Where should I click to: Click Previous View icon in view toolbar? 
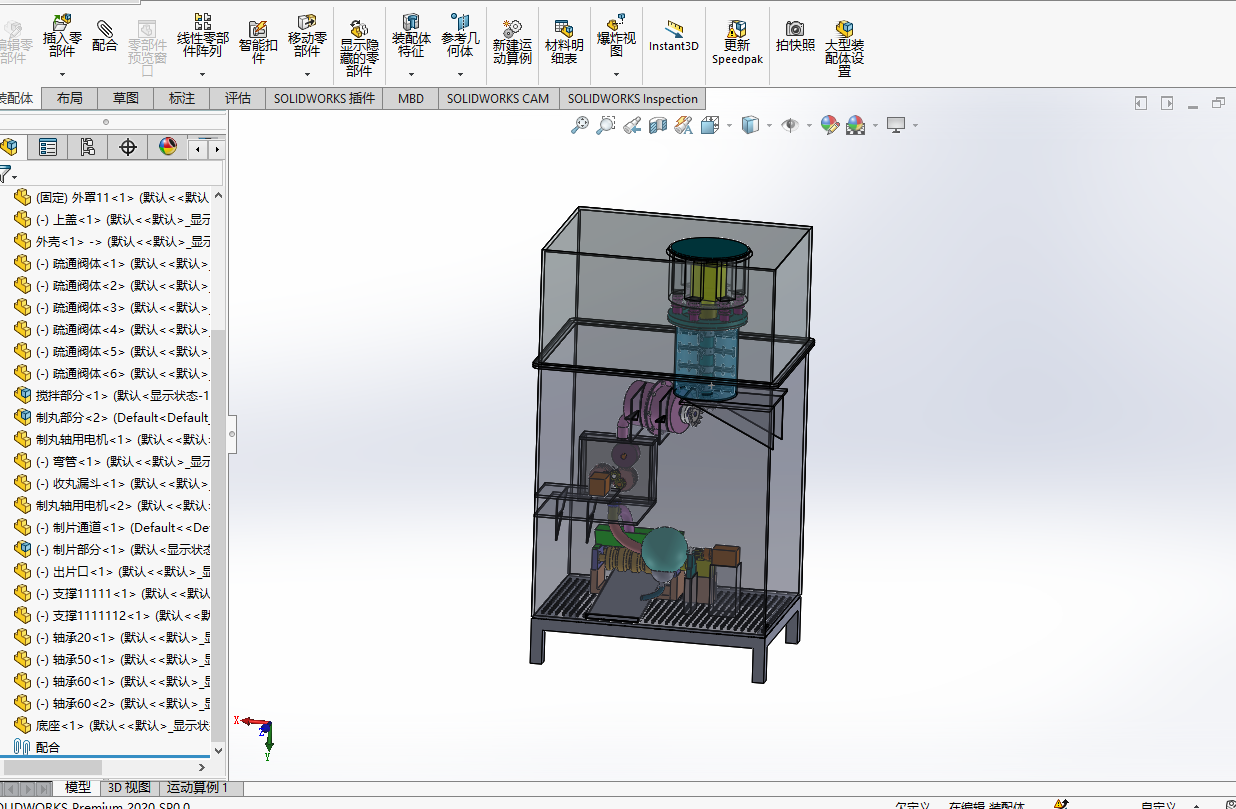coord(631,125)
